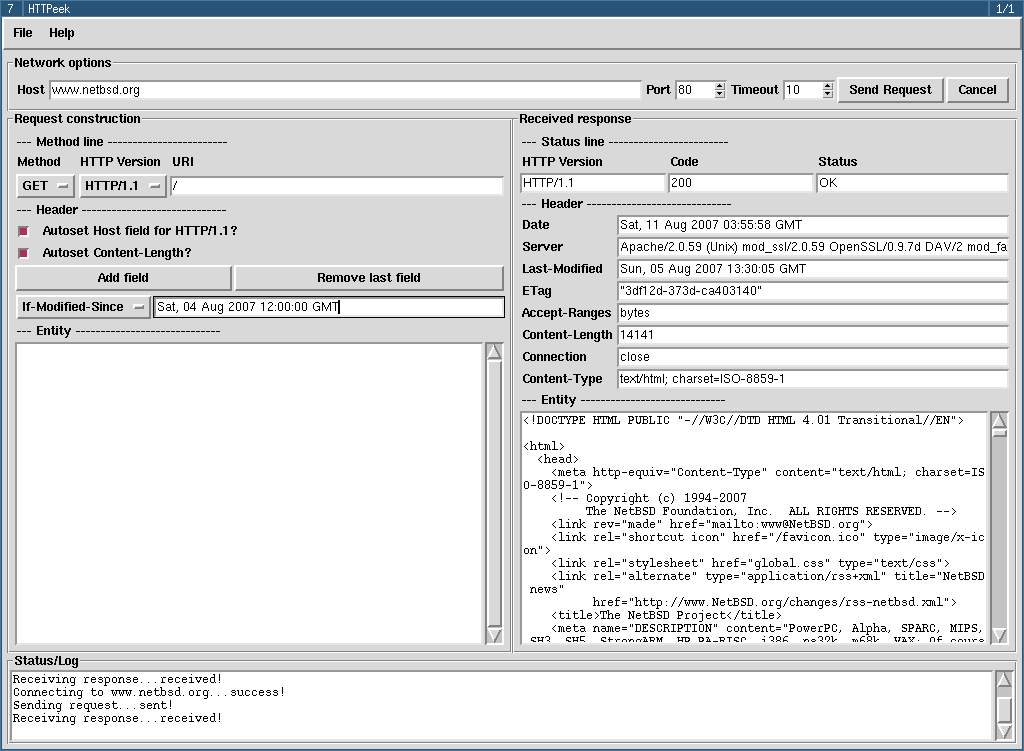Click the title line in response entity
The height and width of the screenshot is (751, 1024).
pyautogui.click(x=666, y=615)
